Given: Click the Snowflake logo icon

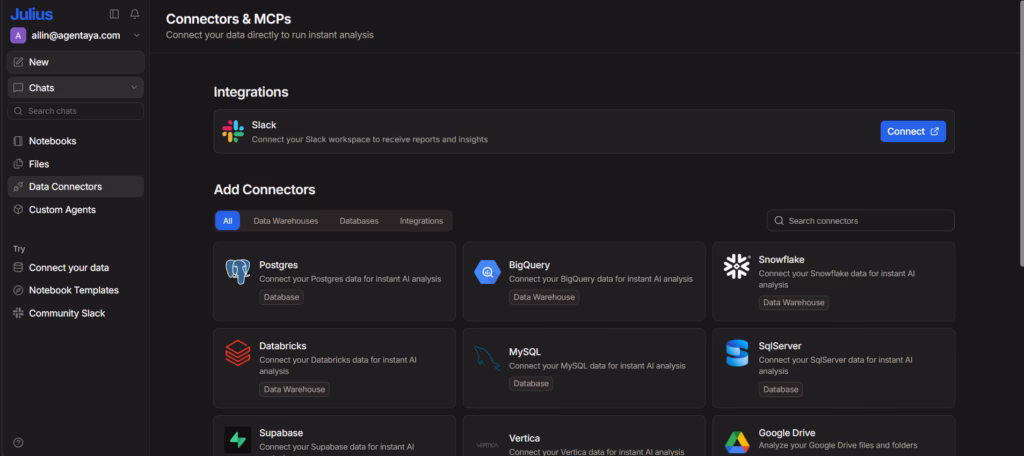Looking at the screenshot, I should pyautogui.click(x=737, y=267).
